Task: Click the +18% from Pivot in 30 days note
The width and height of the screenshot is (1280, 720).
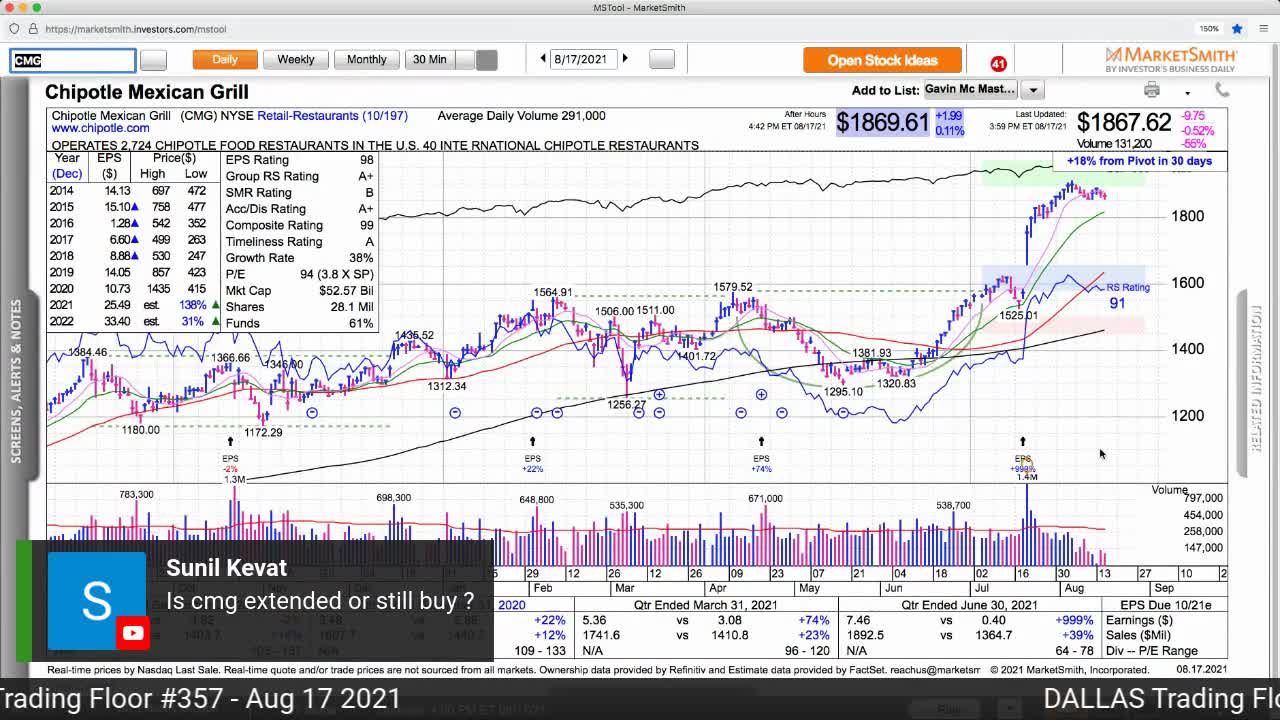Action: tap(1138, 161)
